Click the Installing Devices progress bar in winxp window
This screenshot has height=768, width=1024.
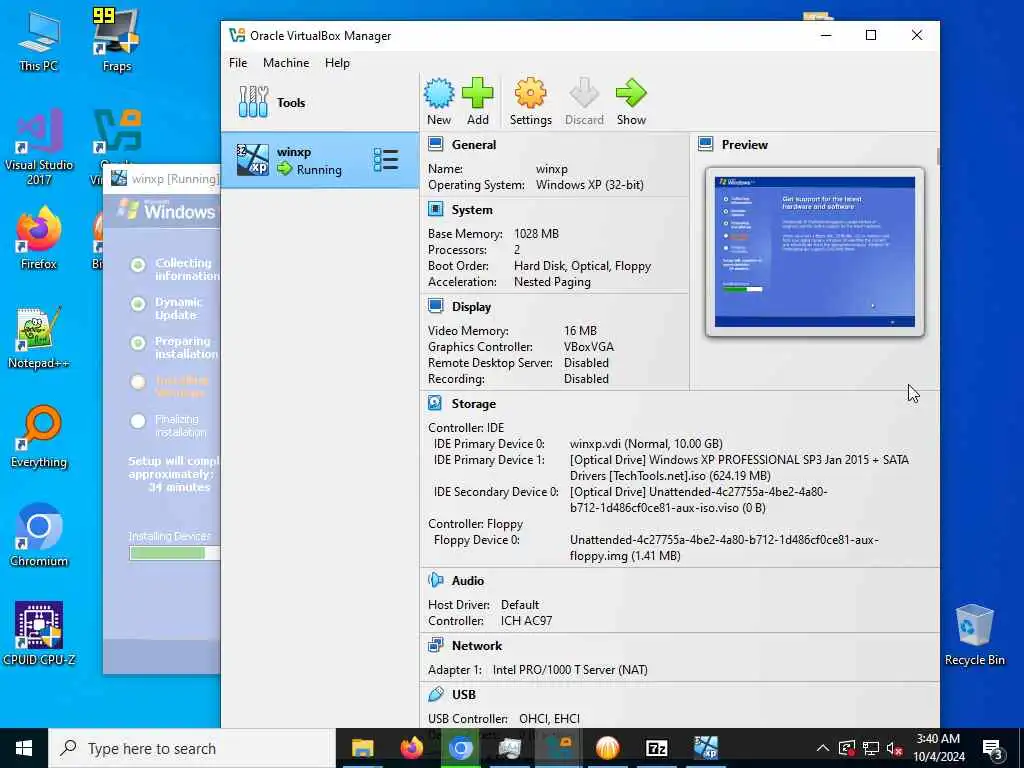(x=174, y=553)
